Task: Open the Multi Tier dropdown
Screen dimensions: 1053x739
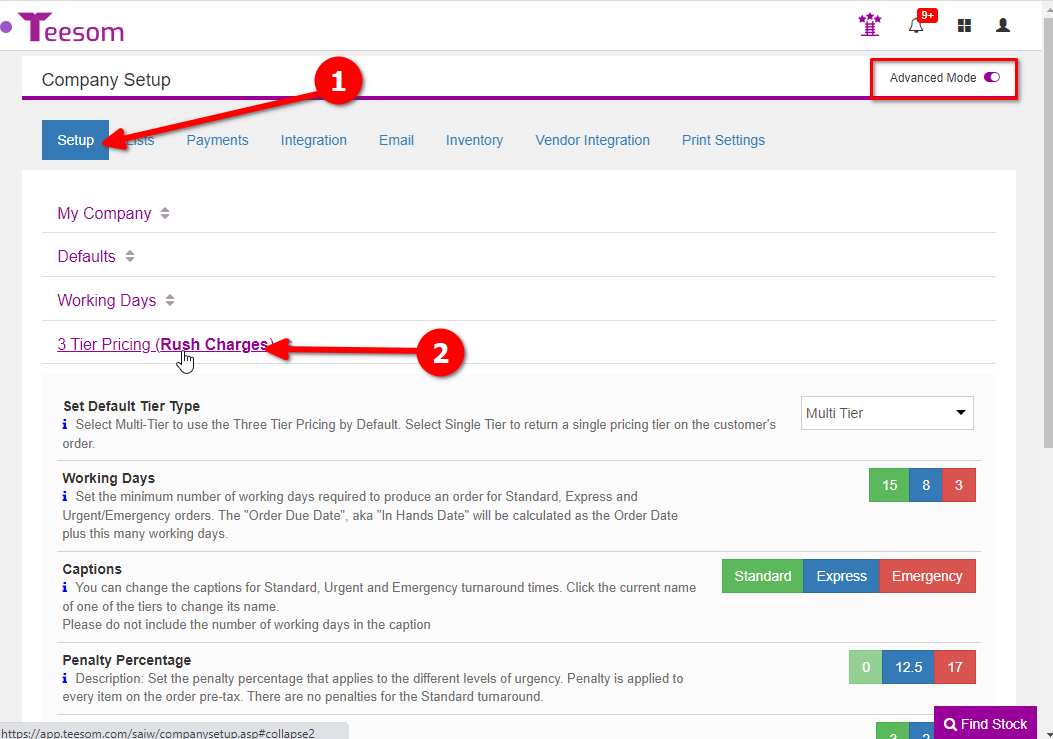Action: pyautogui.click(x=887, y=413)
